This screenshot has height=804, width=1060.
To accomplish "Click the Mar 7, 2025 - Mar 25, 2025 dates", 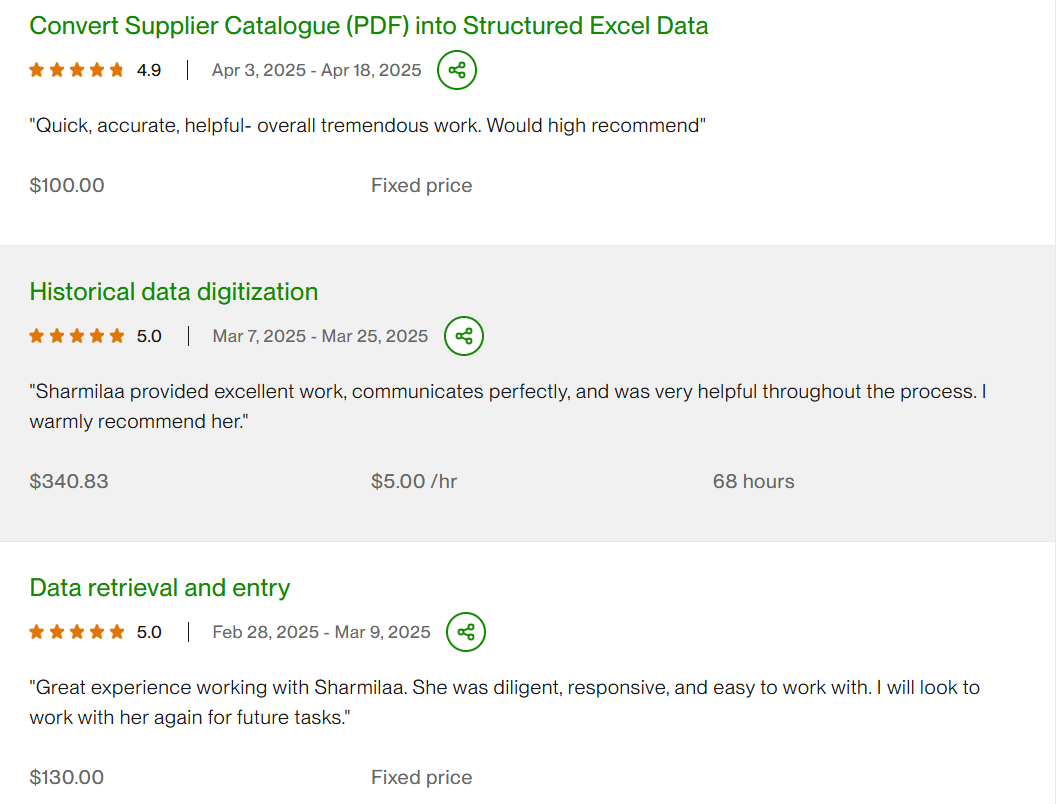I will click(320, 336).
